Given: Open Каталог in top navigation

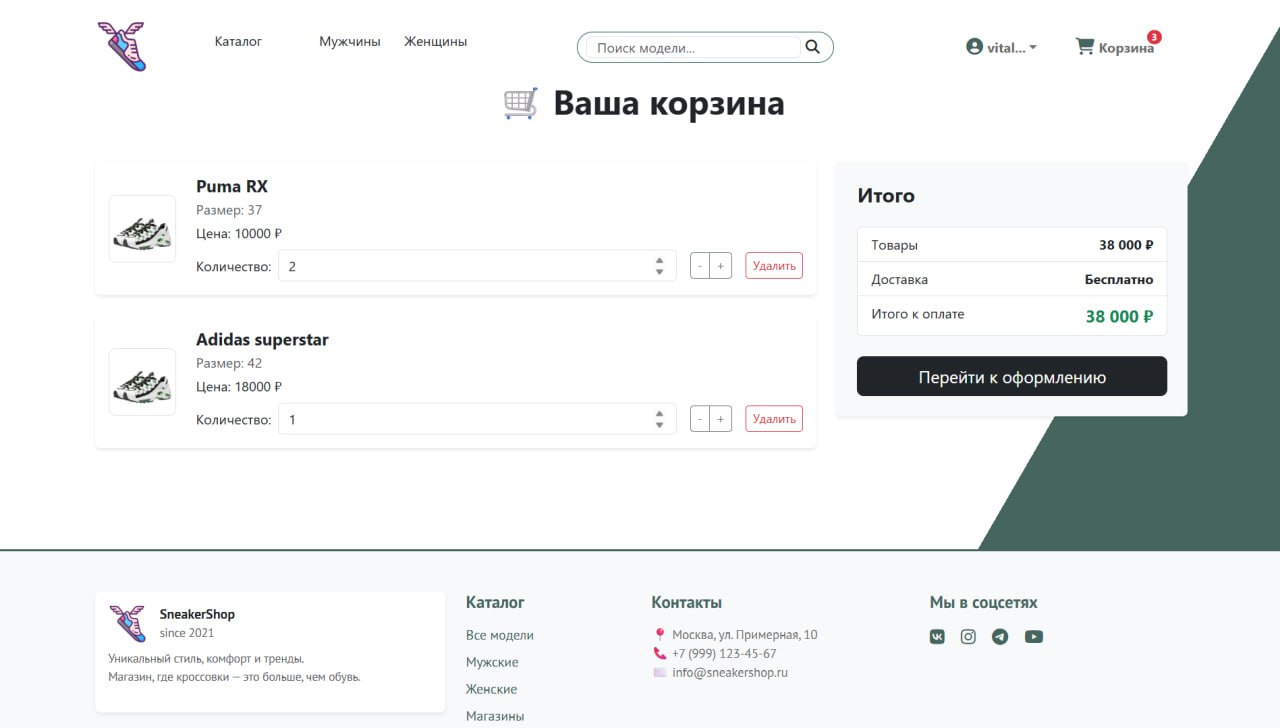Looking at the screenshot, I should coord(238,42).
